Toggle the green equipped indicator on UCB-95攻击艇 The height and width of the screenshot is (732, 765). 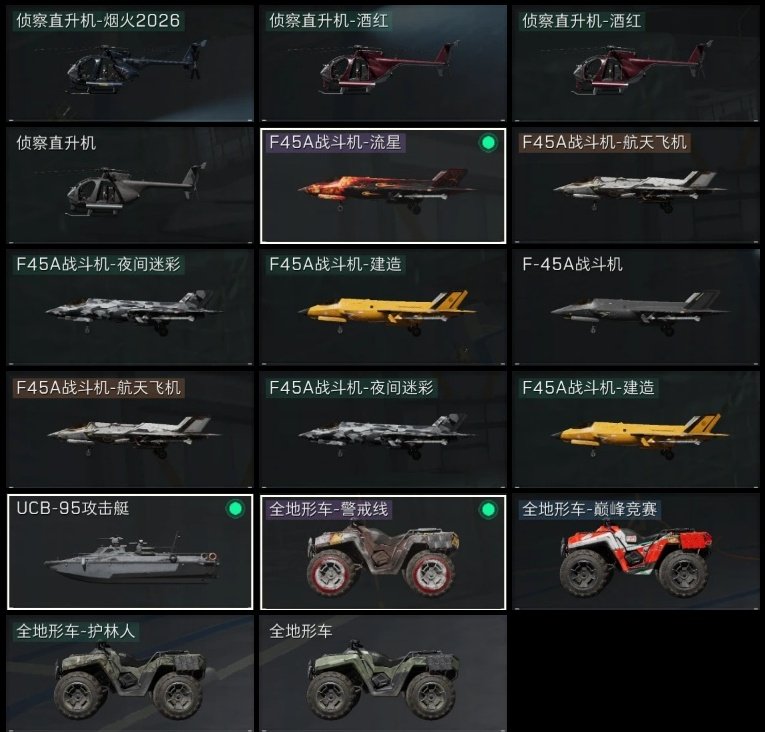pos(235,509)
